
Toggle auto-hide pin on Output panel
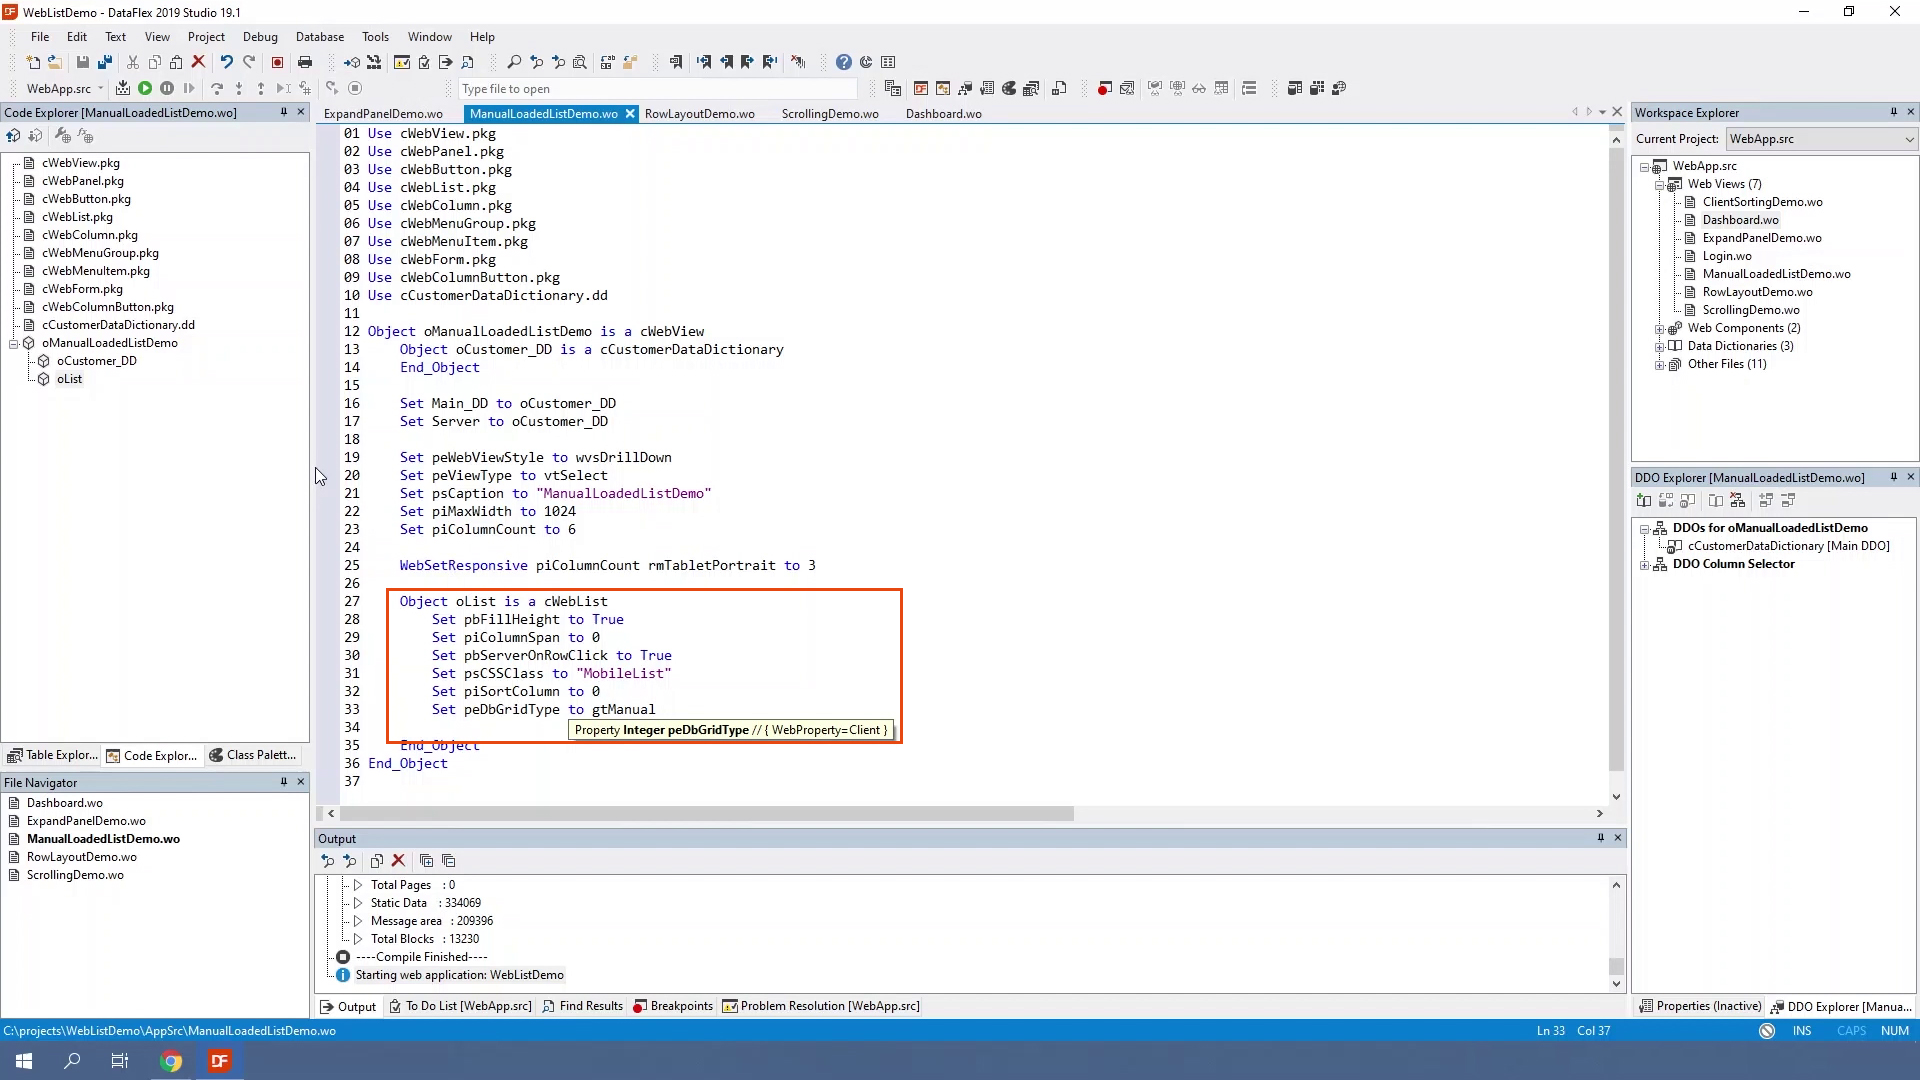[1600, 838]
